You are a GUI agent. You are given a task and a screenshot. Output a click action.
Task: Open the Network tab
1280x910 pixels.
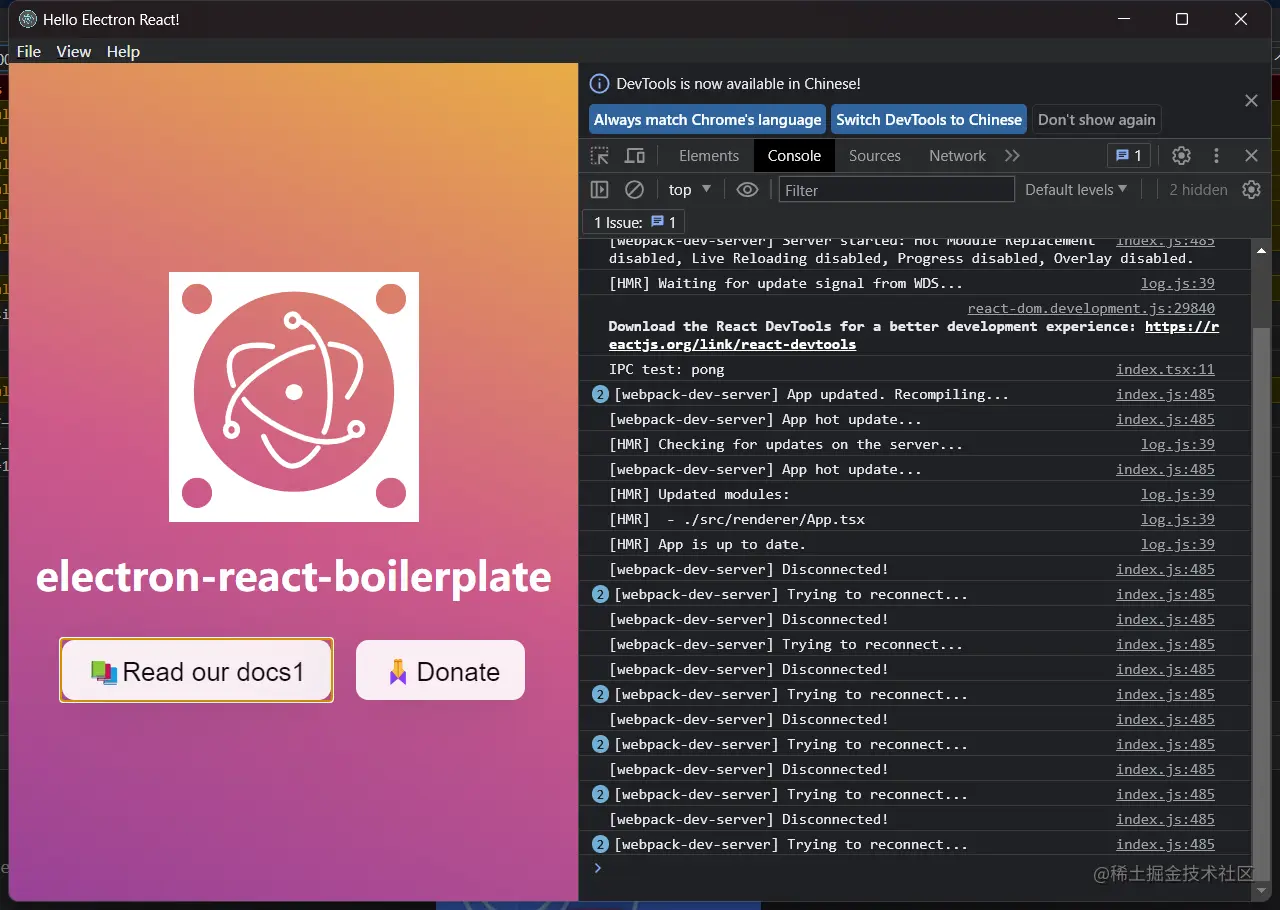click(957, 156)
